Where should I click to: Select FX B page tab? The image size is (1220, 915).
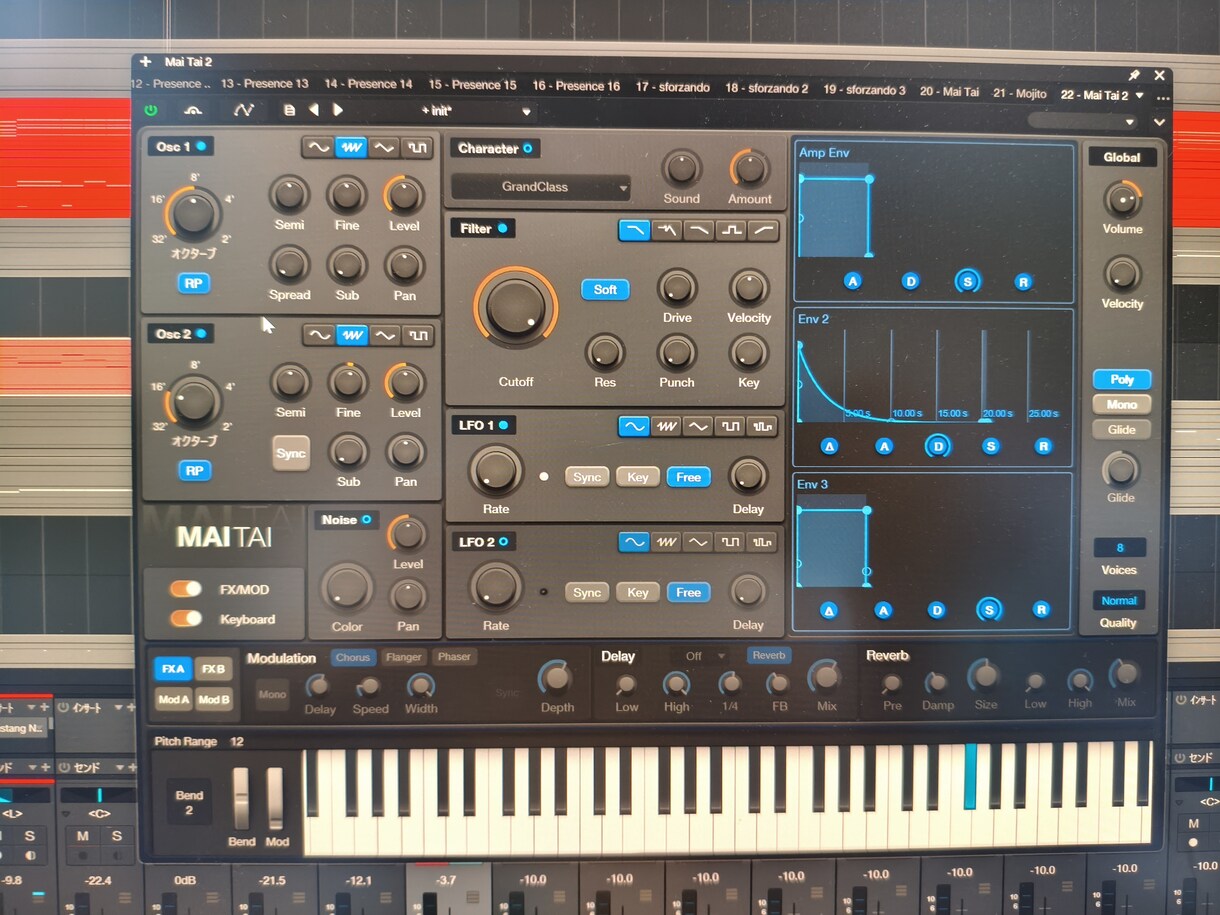(213, 669)
